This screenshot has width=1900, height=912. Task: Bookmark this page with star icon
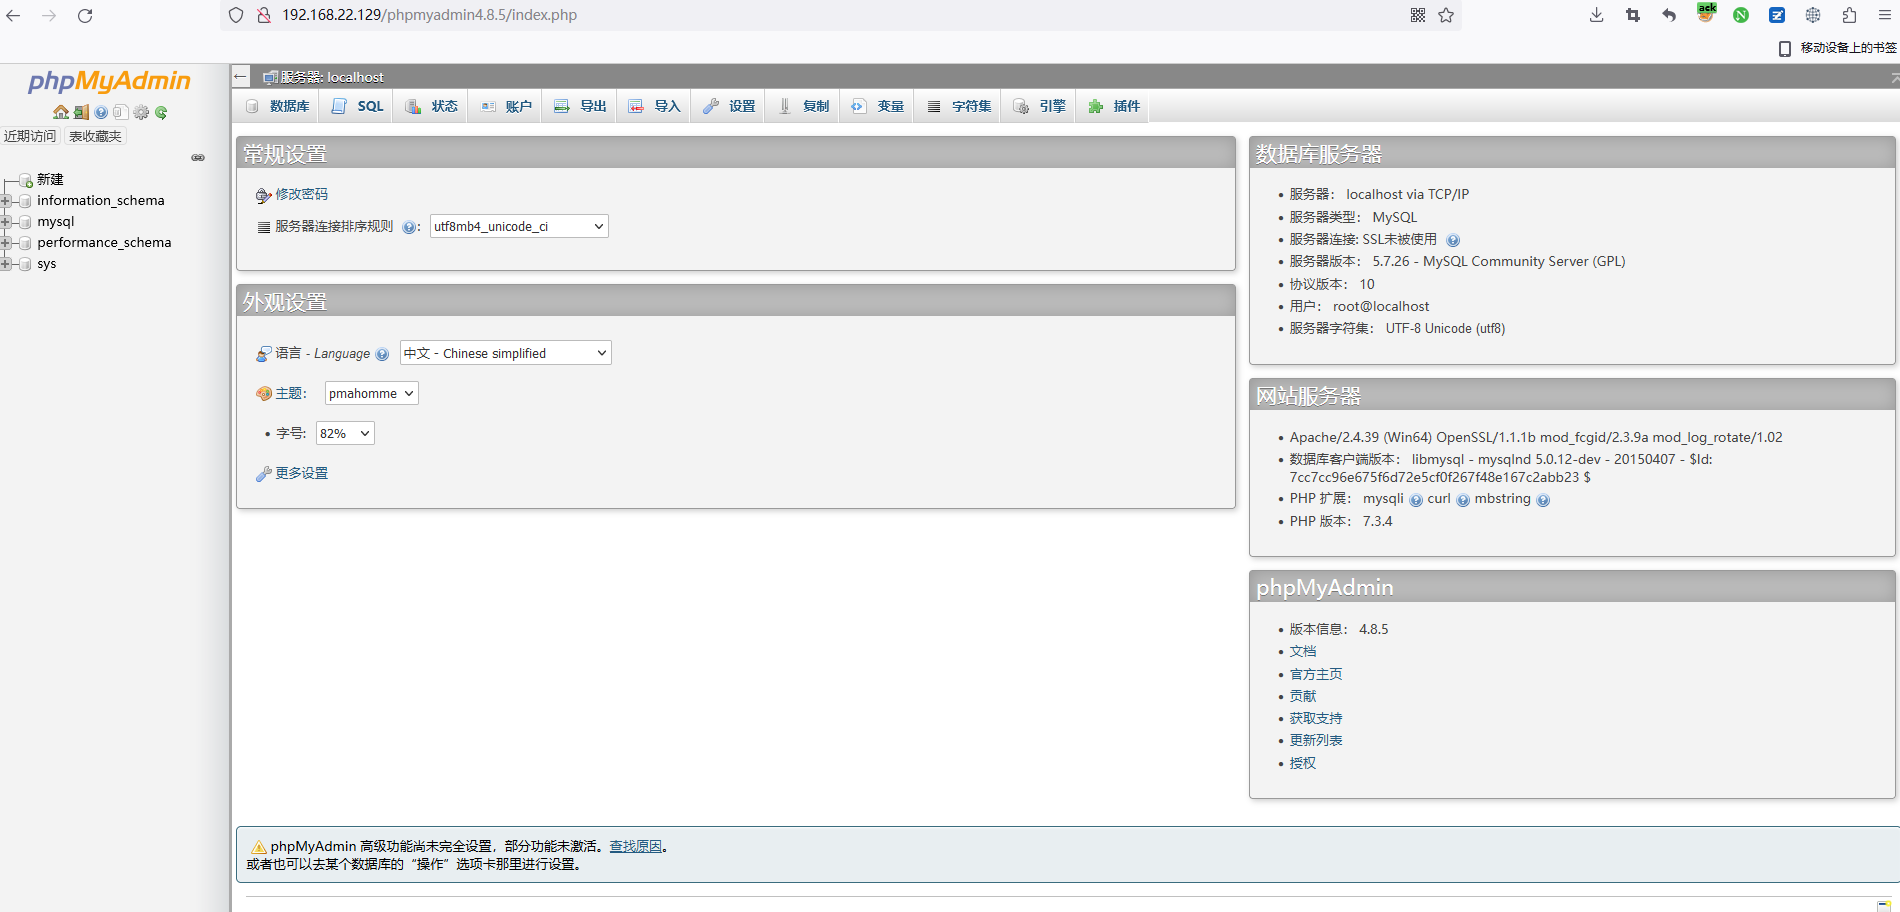[x=1446, y=15]
